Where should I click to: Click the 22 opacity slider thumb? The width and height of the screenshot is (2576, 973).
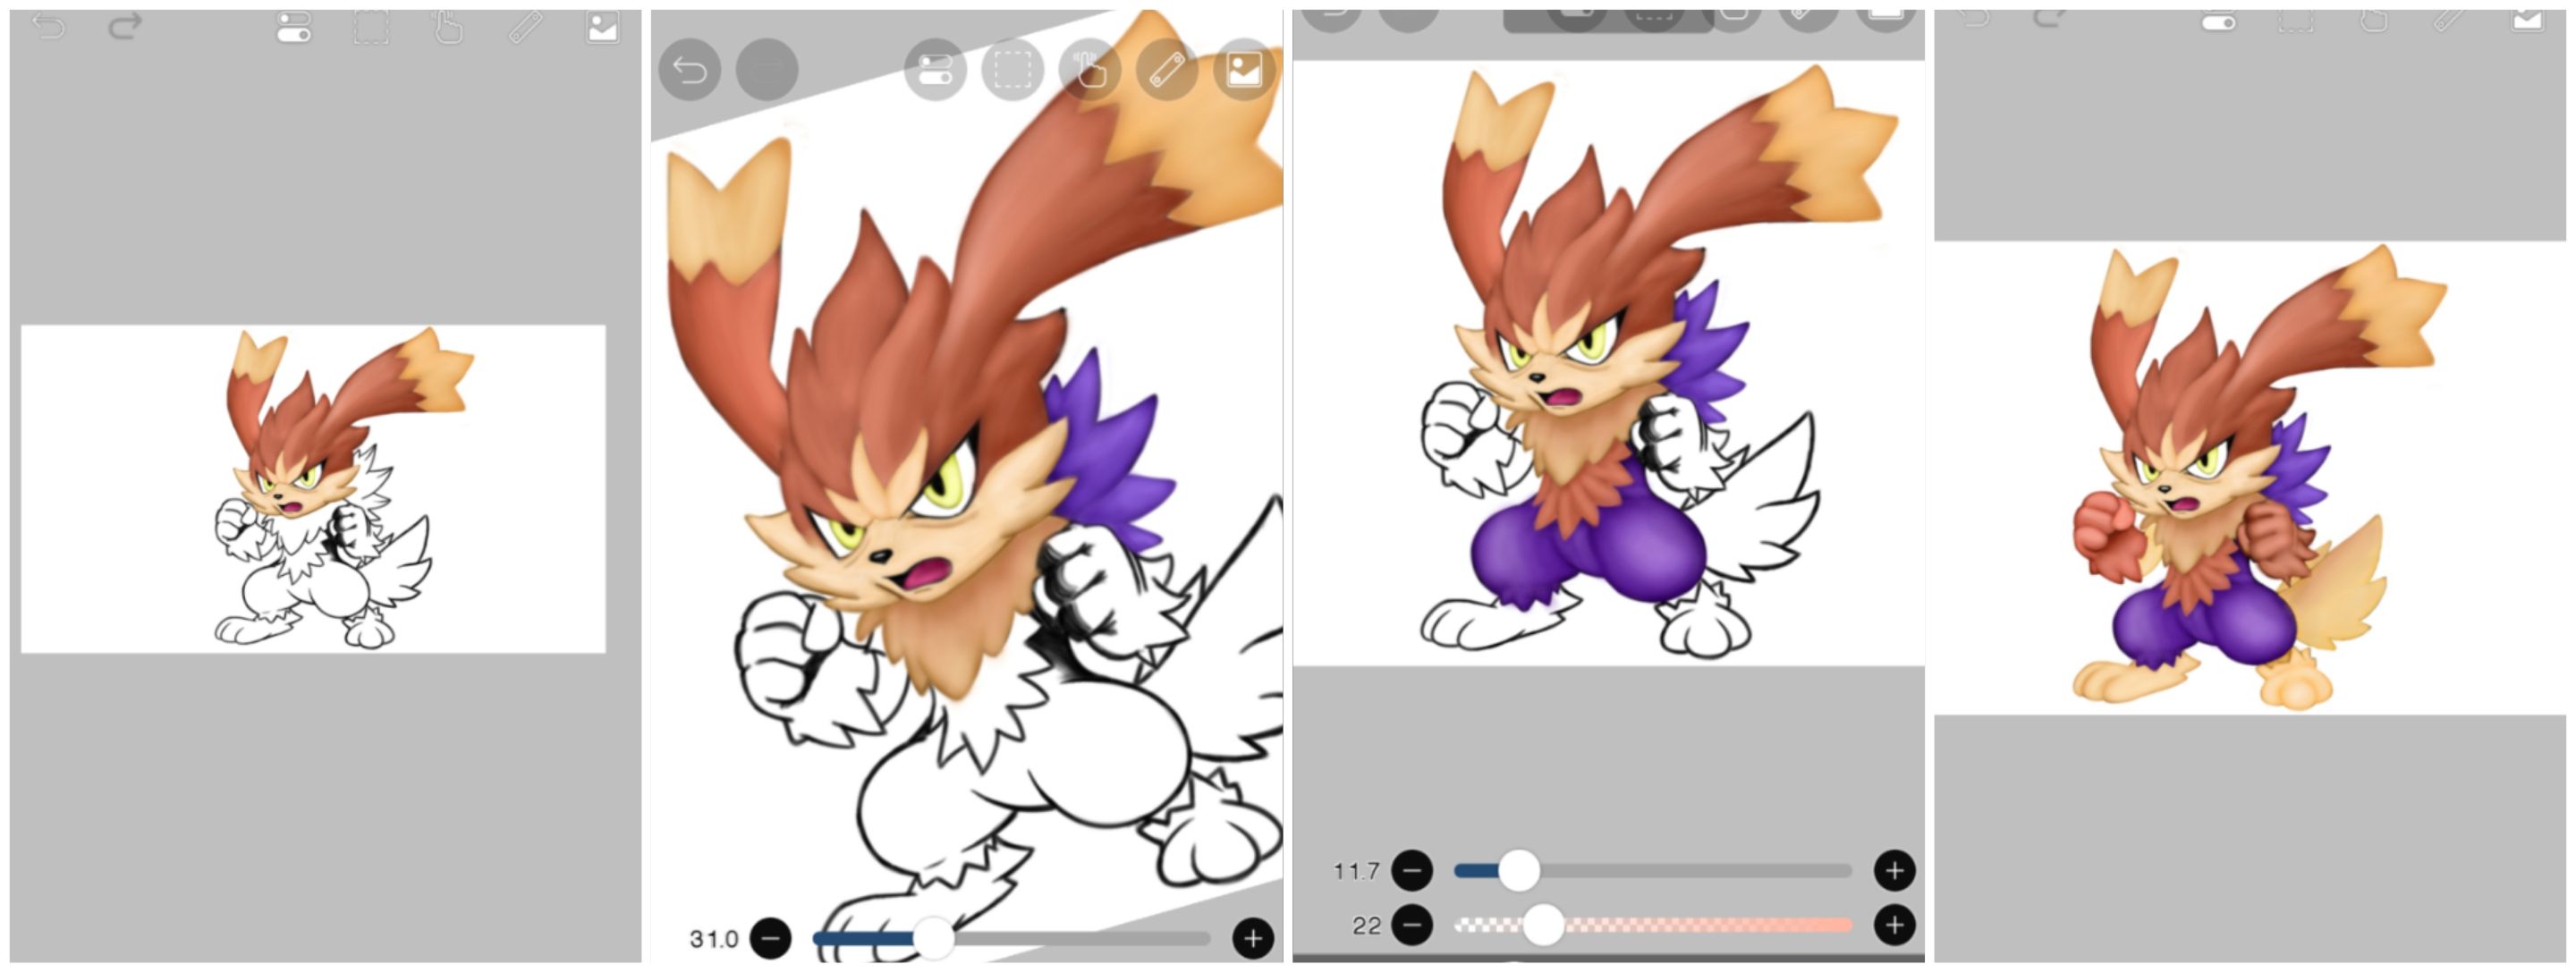1543,925
